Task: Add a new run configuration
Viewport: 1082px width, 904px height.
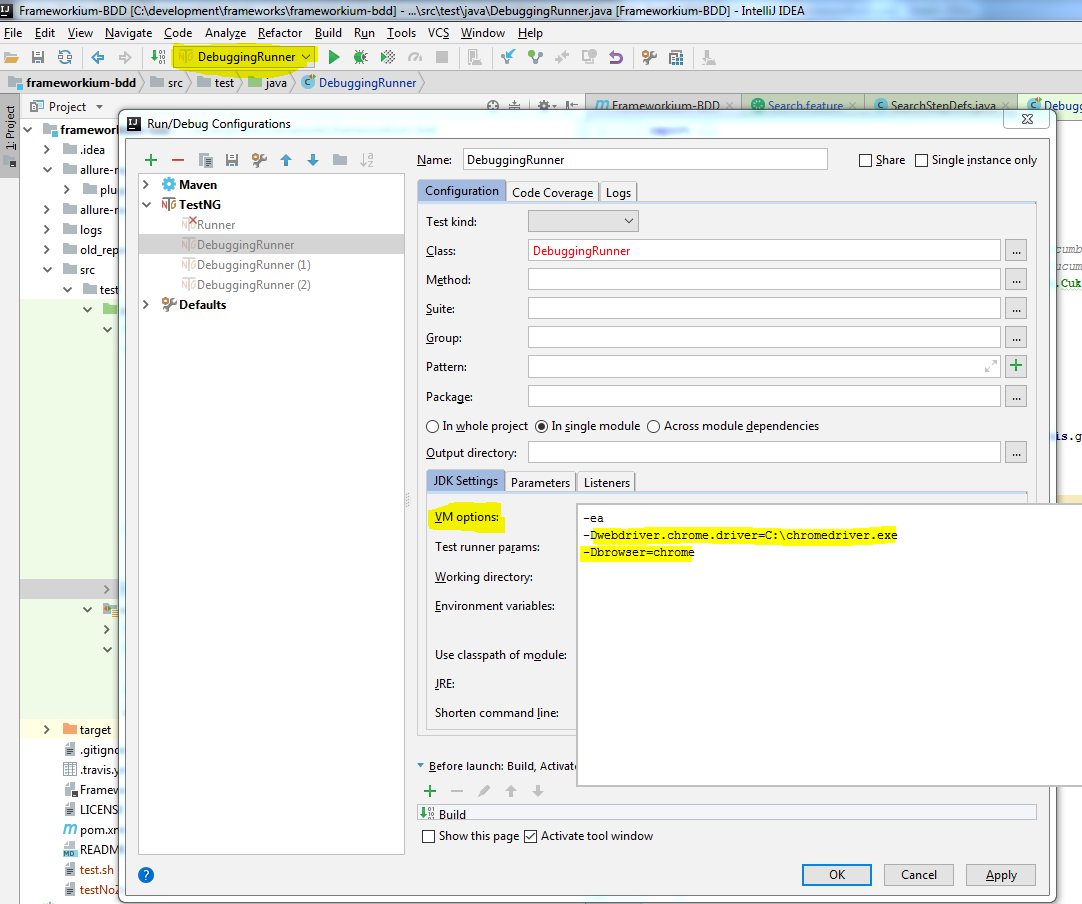Action: [x=150, y=160]
